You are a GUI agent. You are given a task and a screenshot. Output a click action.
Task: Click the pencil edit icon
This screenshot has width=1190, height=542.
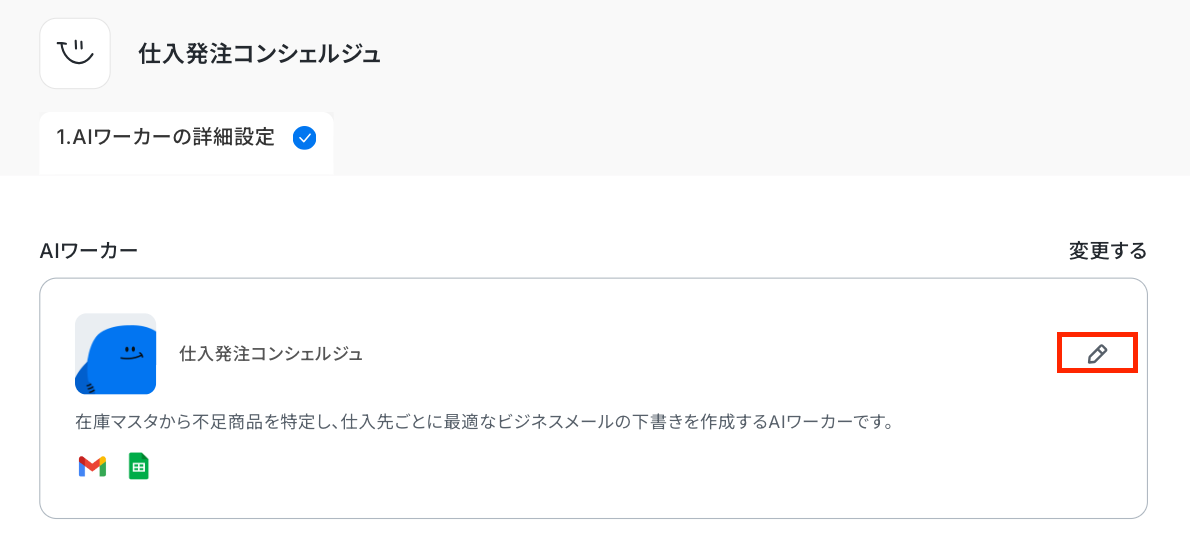click(x=1097, y=354)
